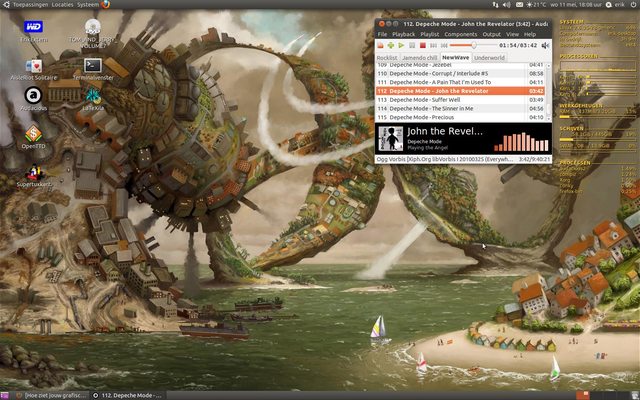Click the 'John the Revel...' now-playing title

445,131
